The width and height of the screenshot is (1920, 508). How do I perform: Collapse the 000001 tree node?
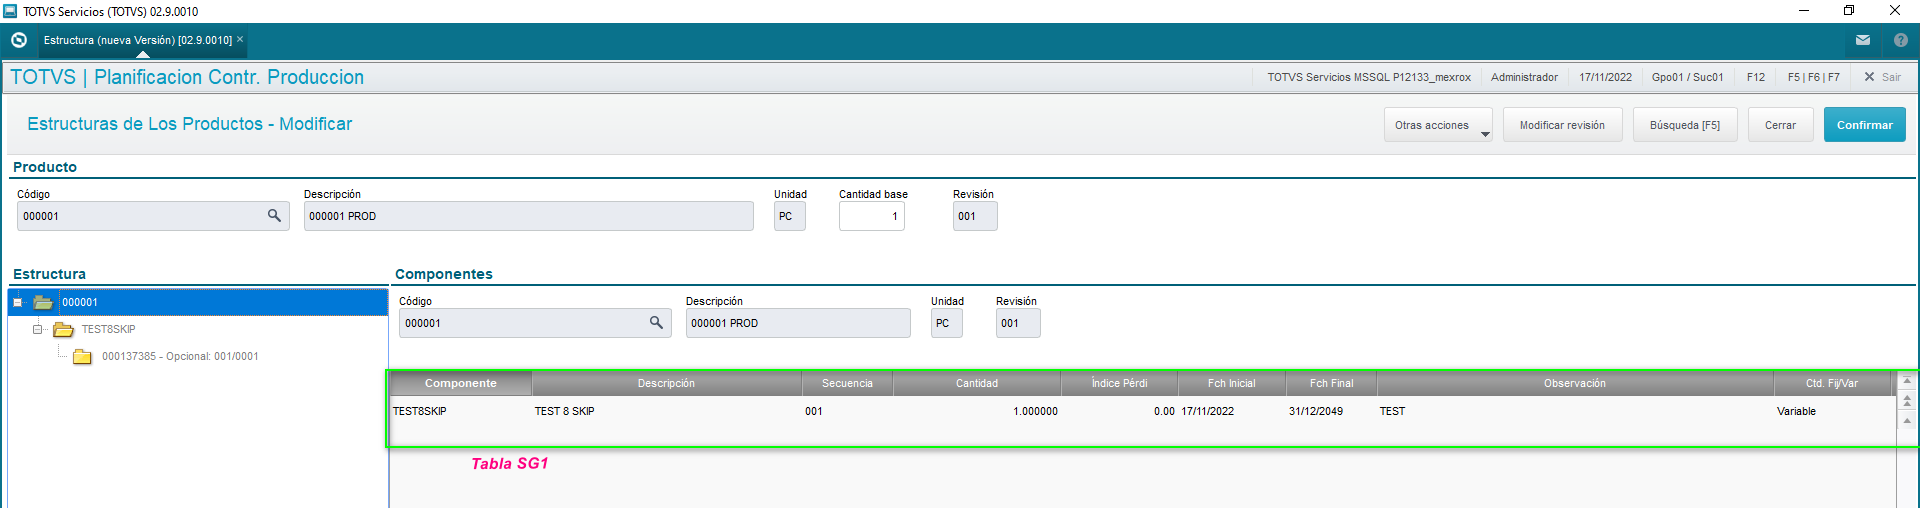point(17,302)
